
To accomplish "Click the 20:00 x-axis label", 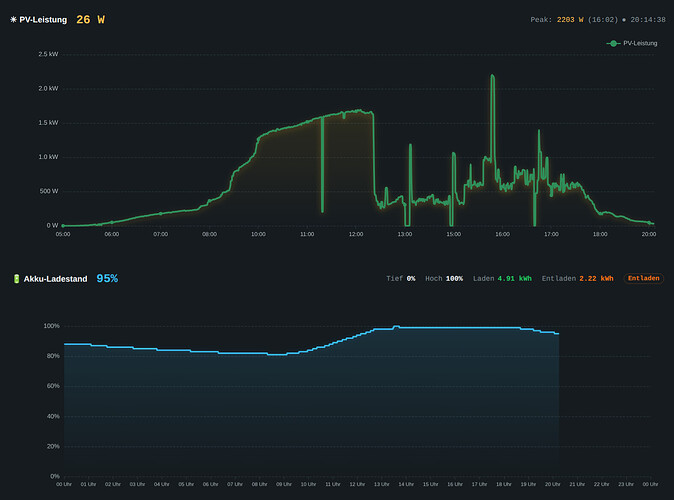I will pos(649,234).
